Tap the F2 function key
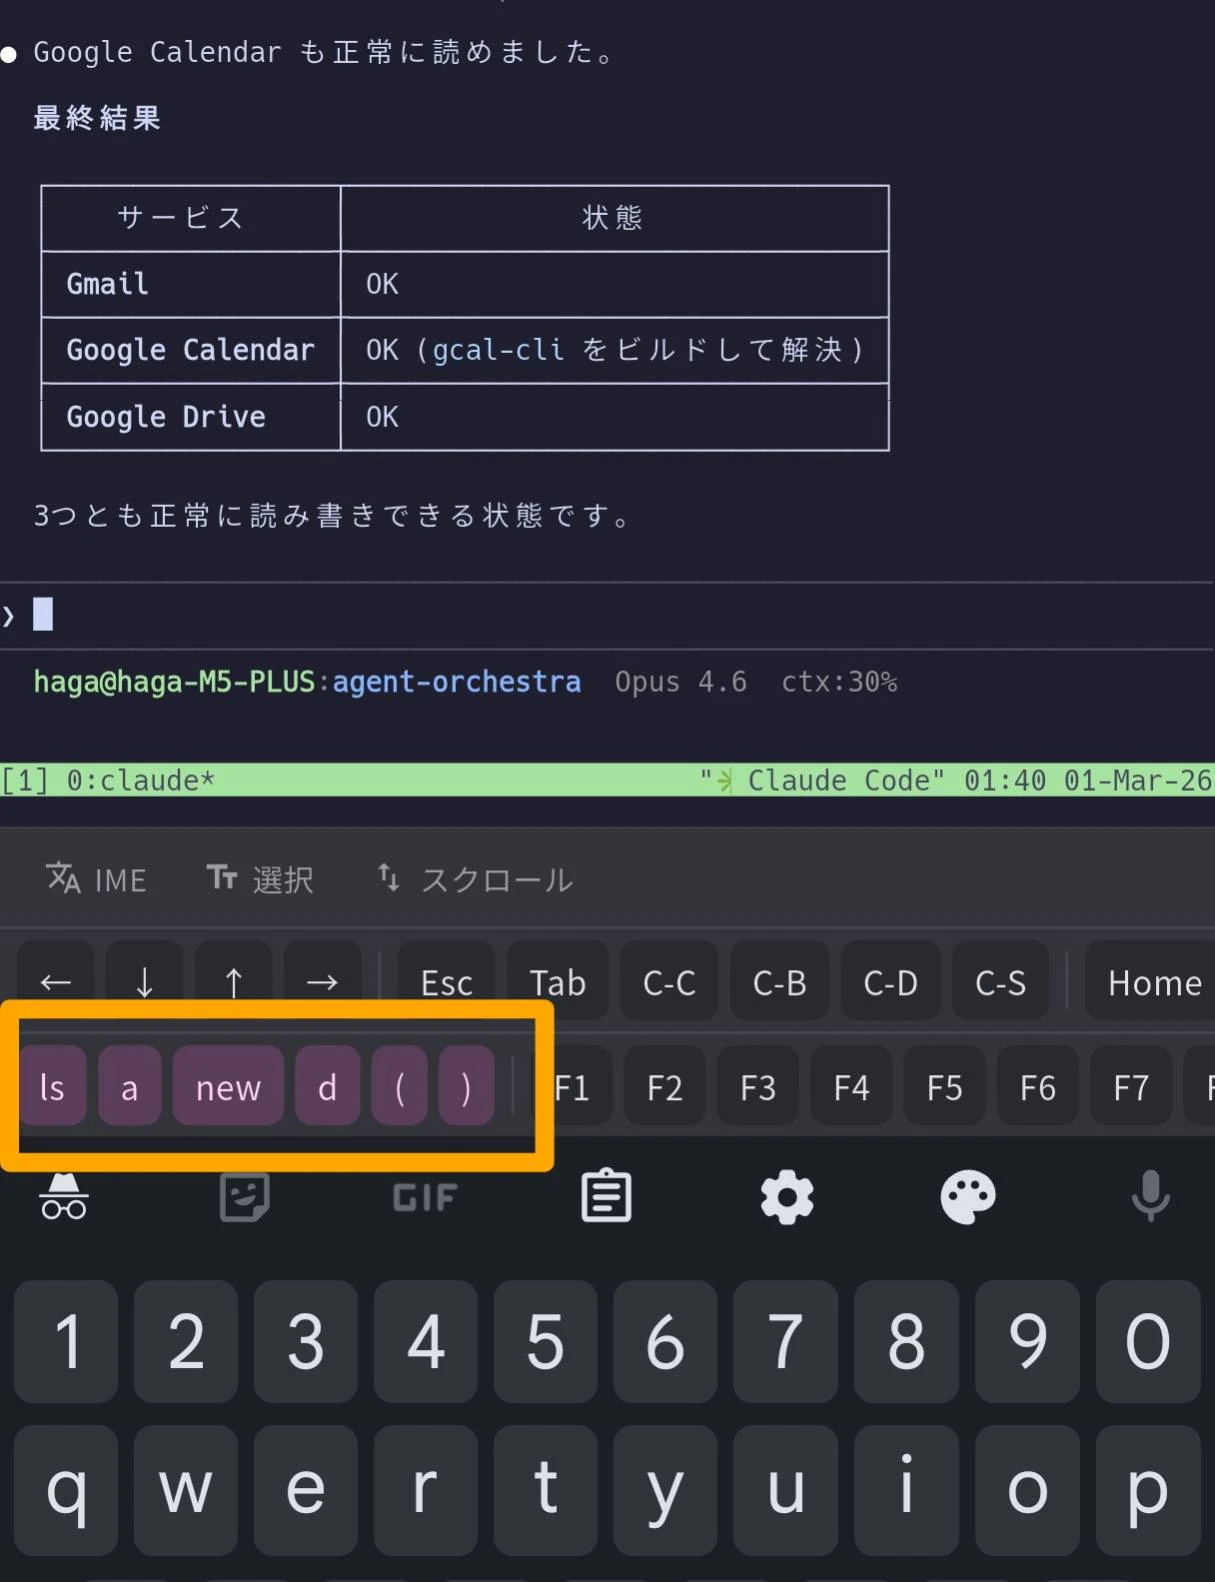This screenshot has height=1582, width=1215. (x=665, y=1086)
